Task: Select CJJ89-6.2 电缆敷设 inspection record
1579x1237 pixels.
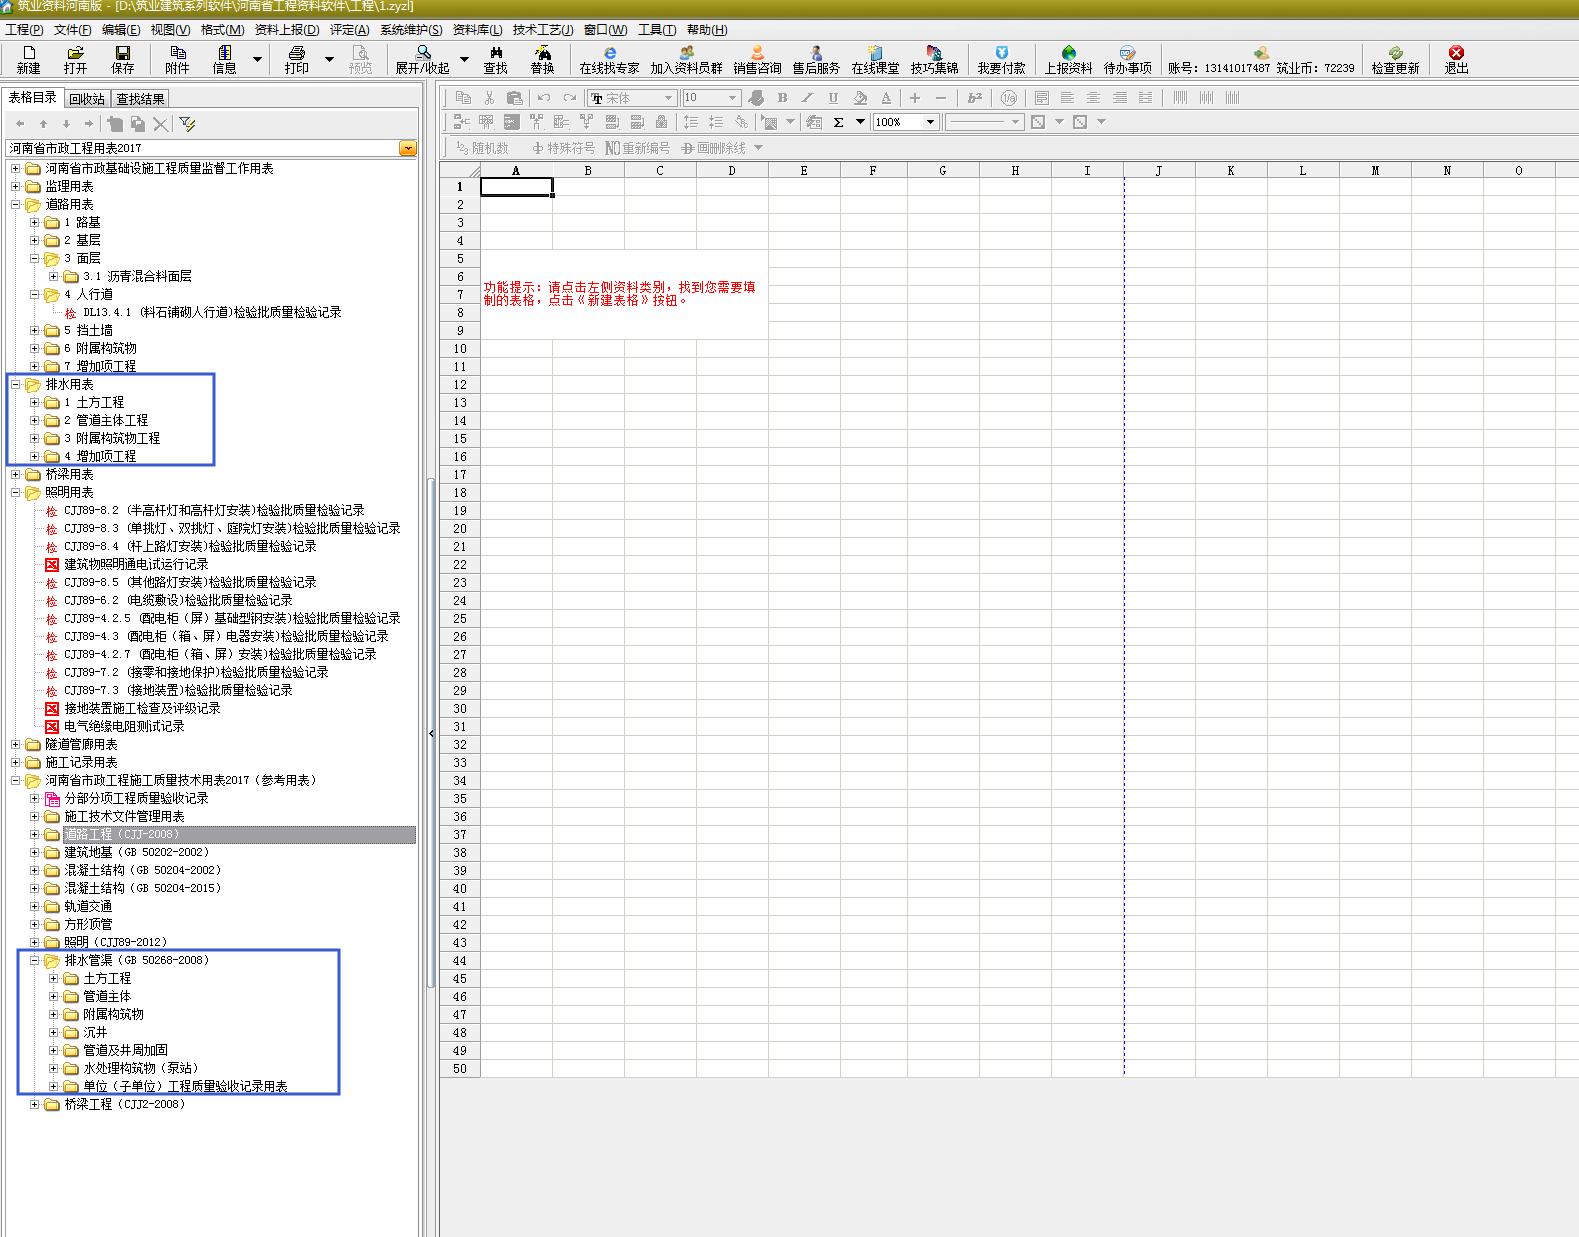Action: (178, 600)
